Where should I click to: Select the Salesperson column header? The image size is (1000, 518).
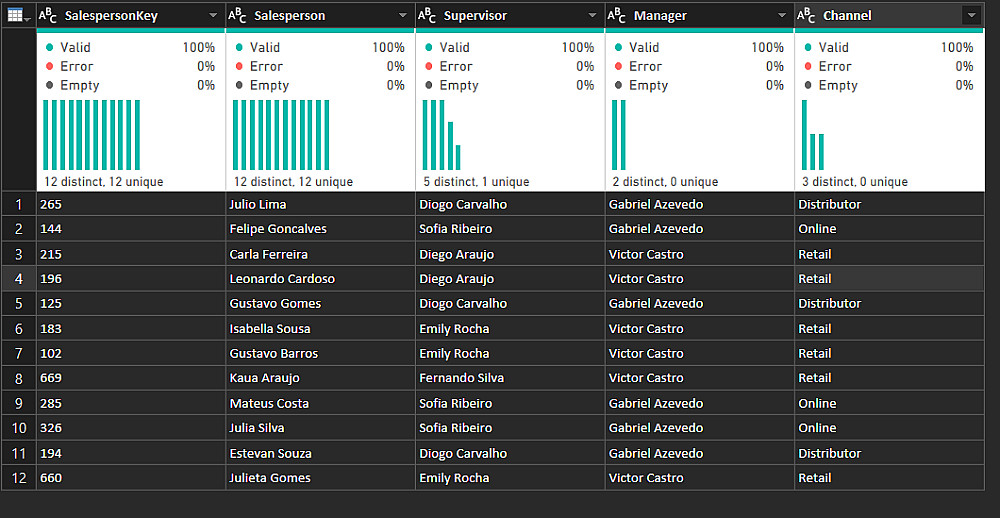tap(320, 16)
